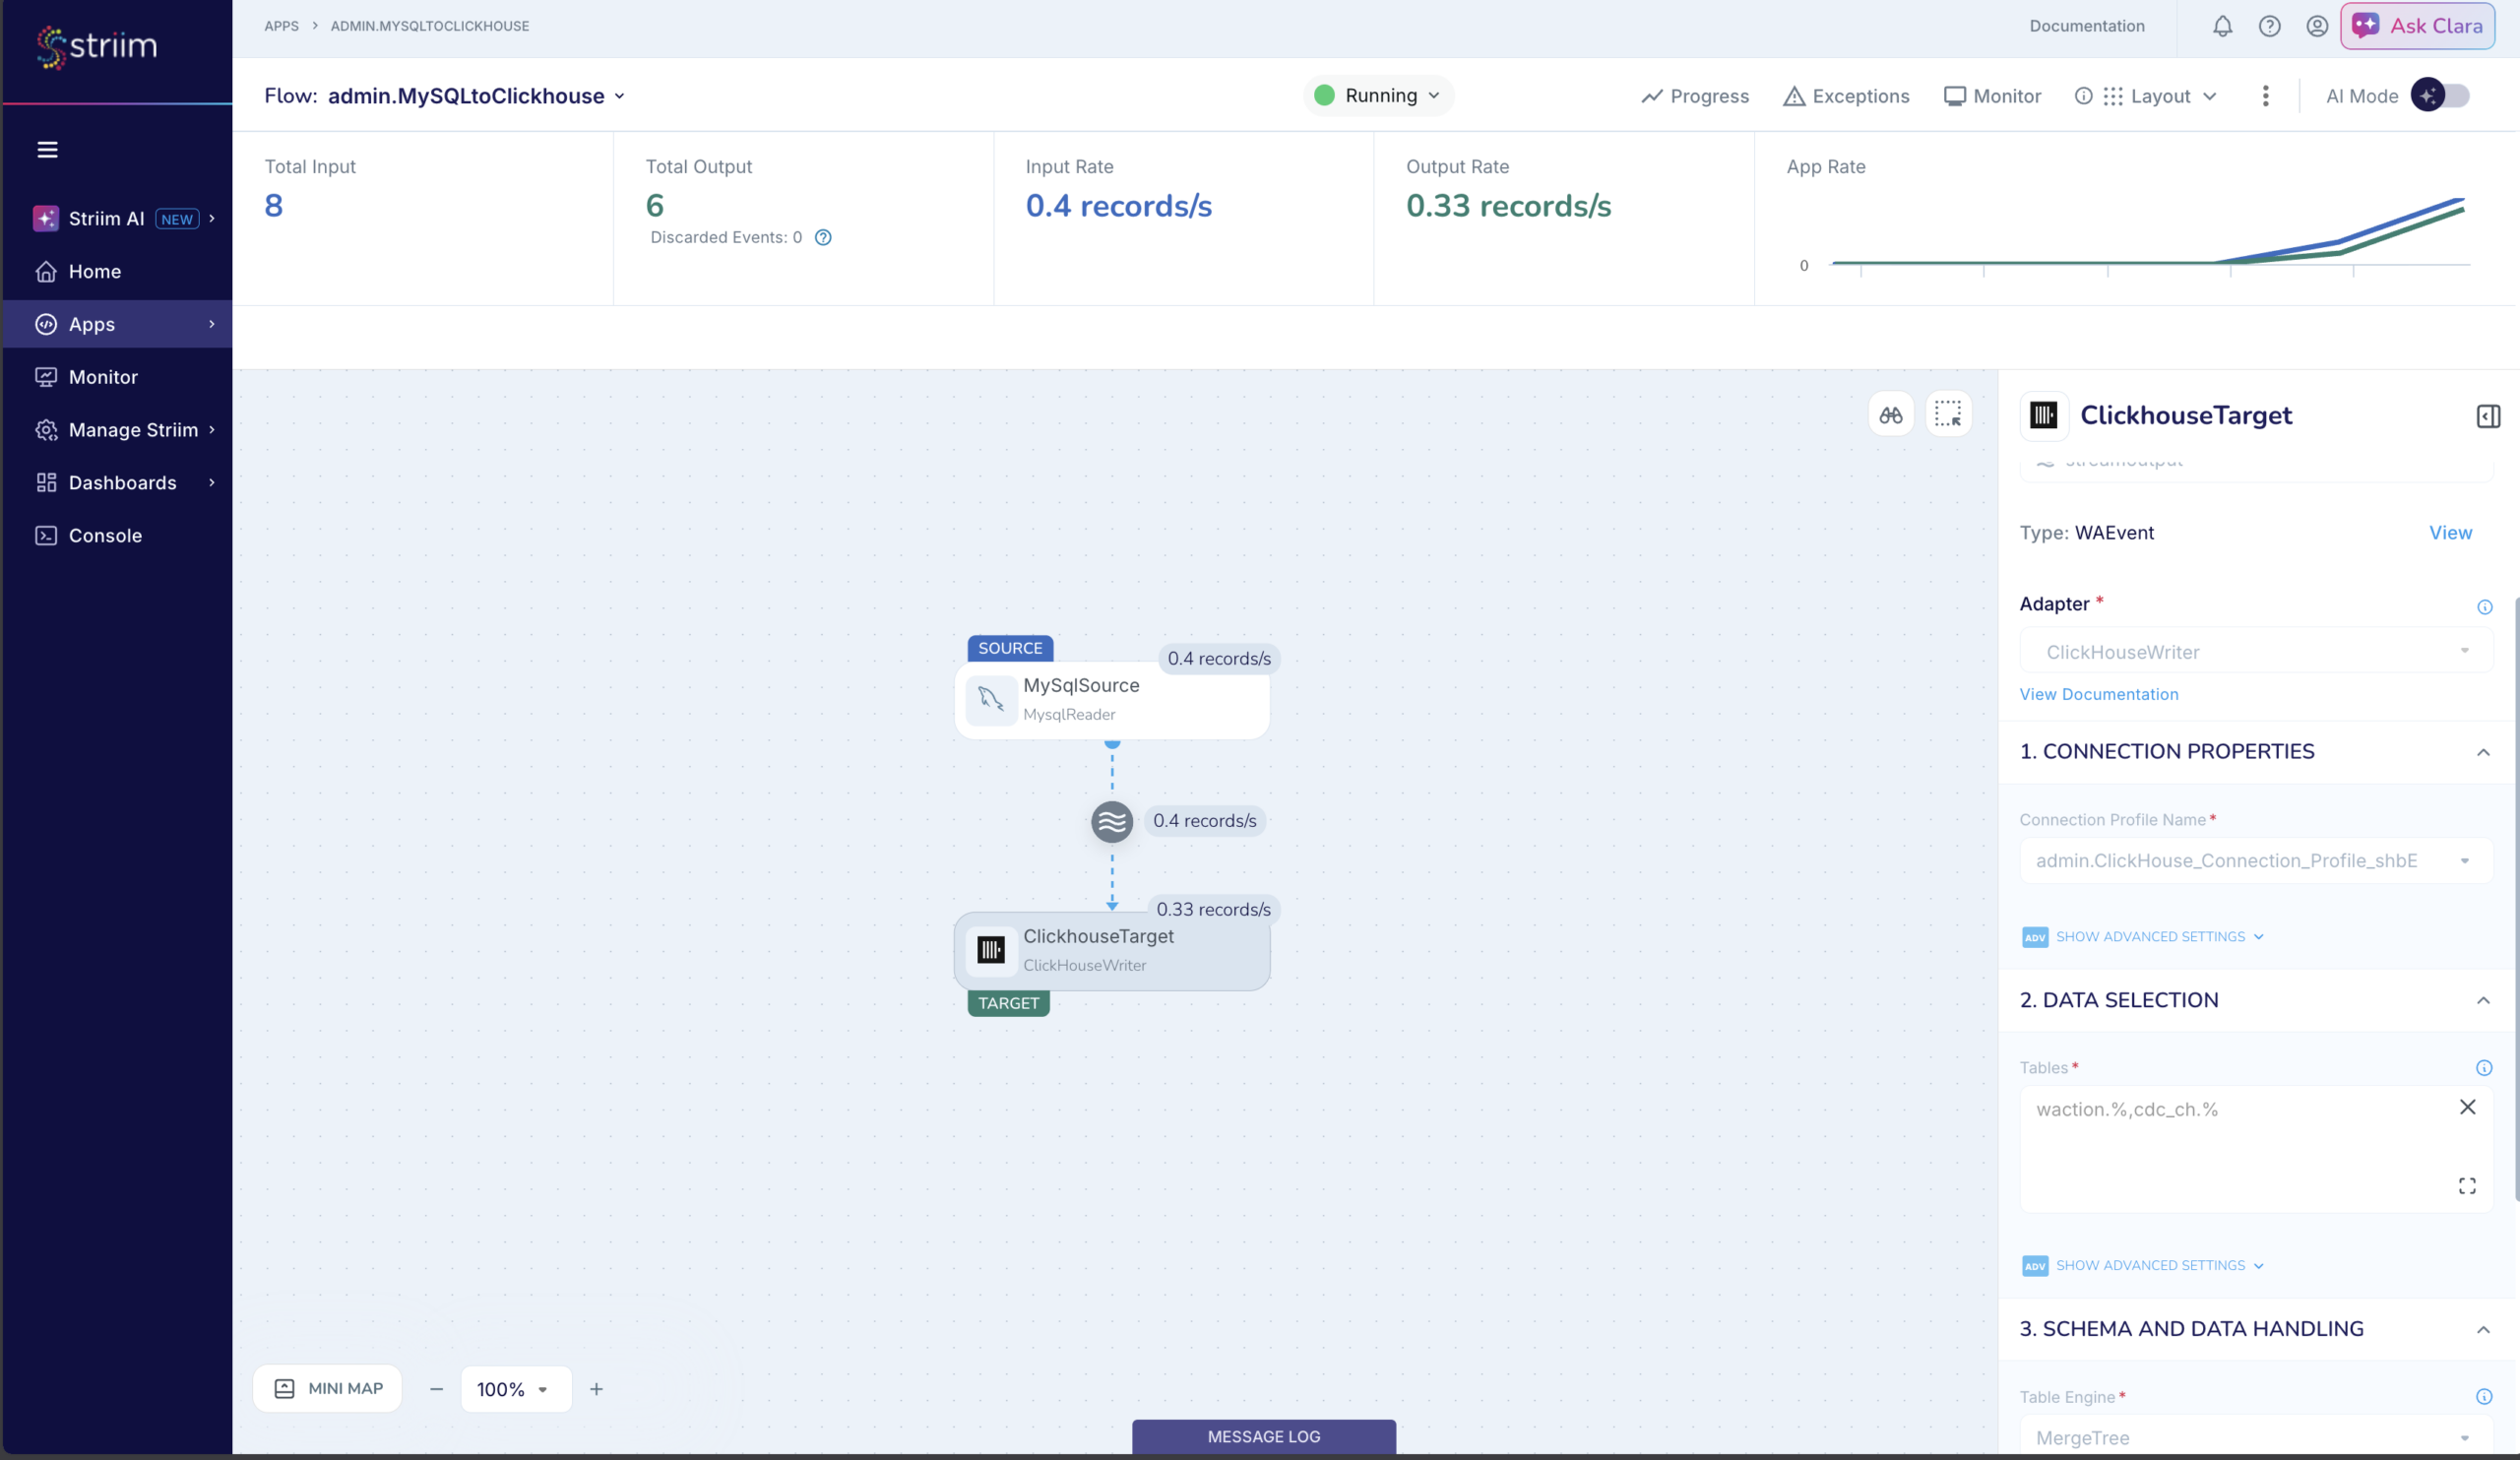Collapse Schema and Data Handling section
The image size is (2520, 1460).
tap(2482, 1329)
